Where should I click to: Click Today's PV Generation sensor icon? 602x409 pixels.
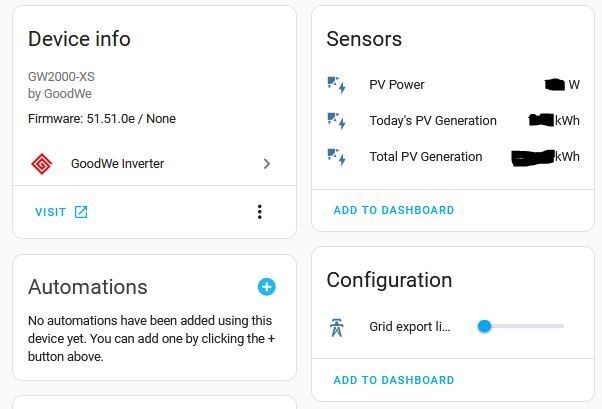click(x=337, y=121)
